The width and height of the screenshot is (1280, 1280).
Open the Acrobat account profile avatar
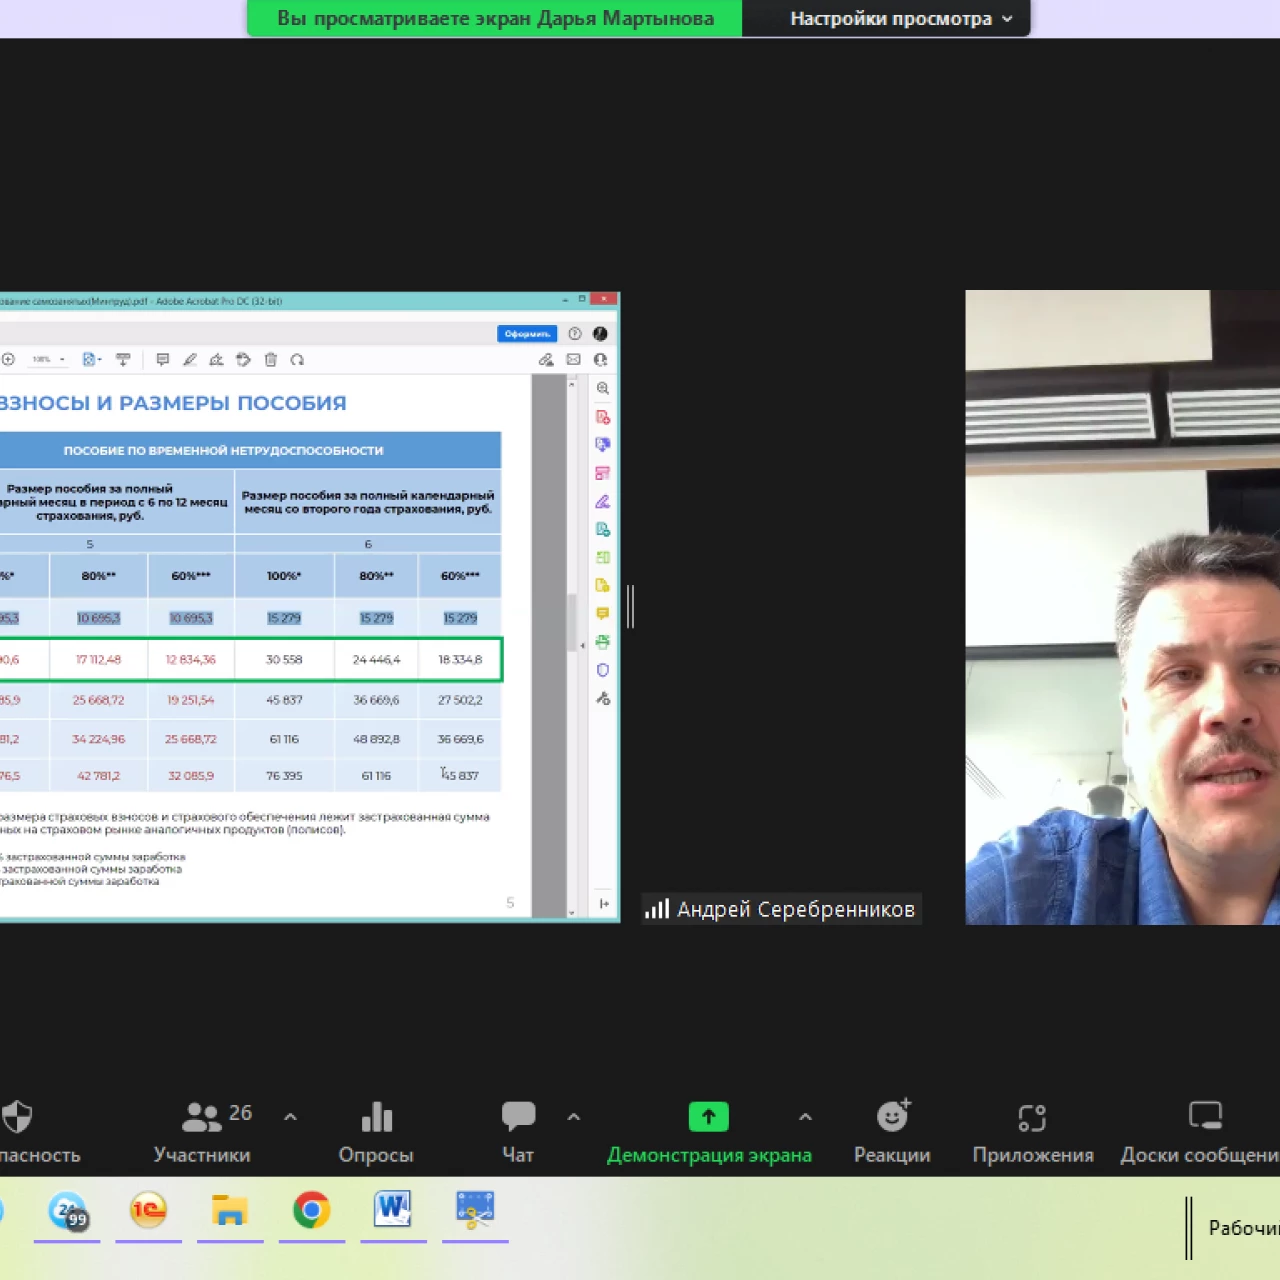[600, 334]
